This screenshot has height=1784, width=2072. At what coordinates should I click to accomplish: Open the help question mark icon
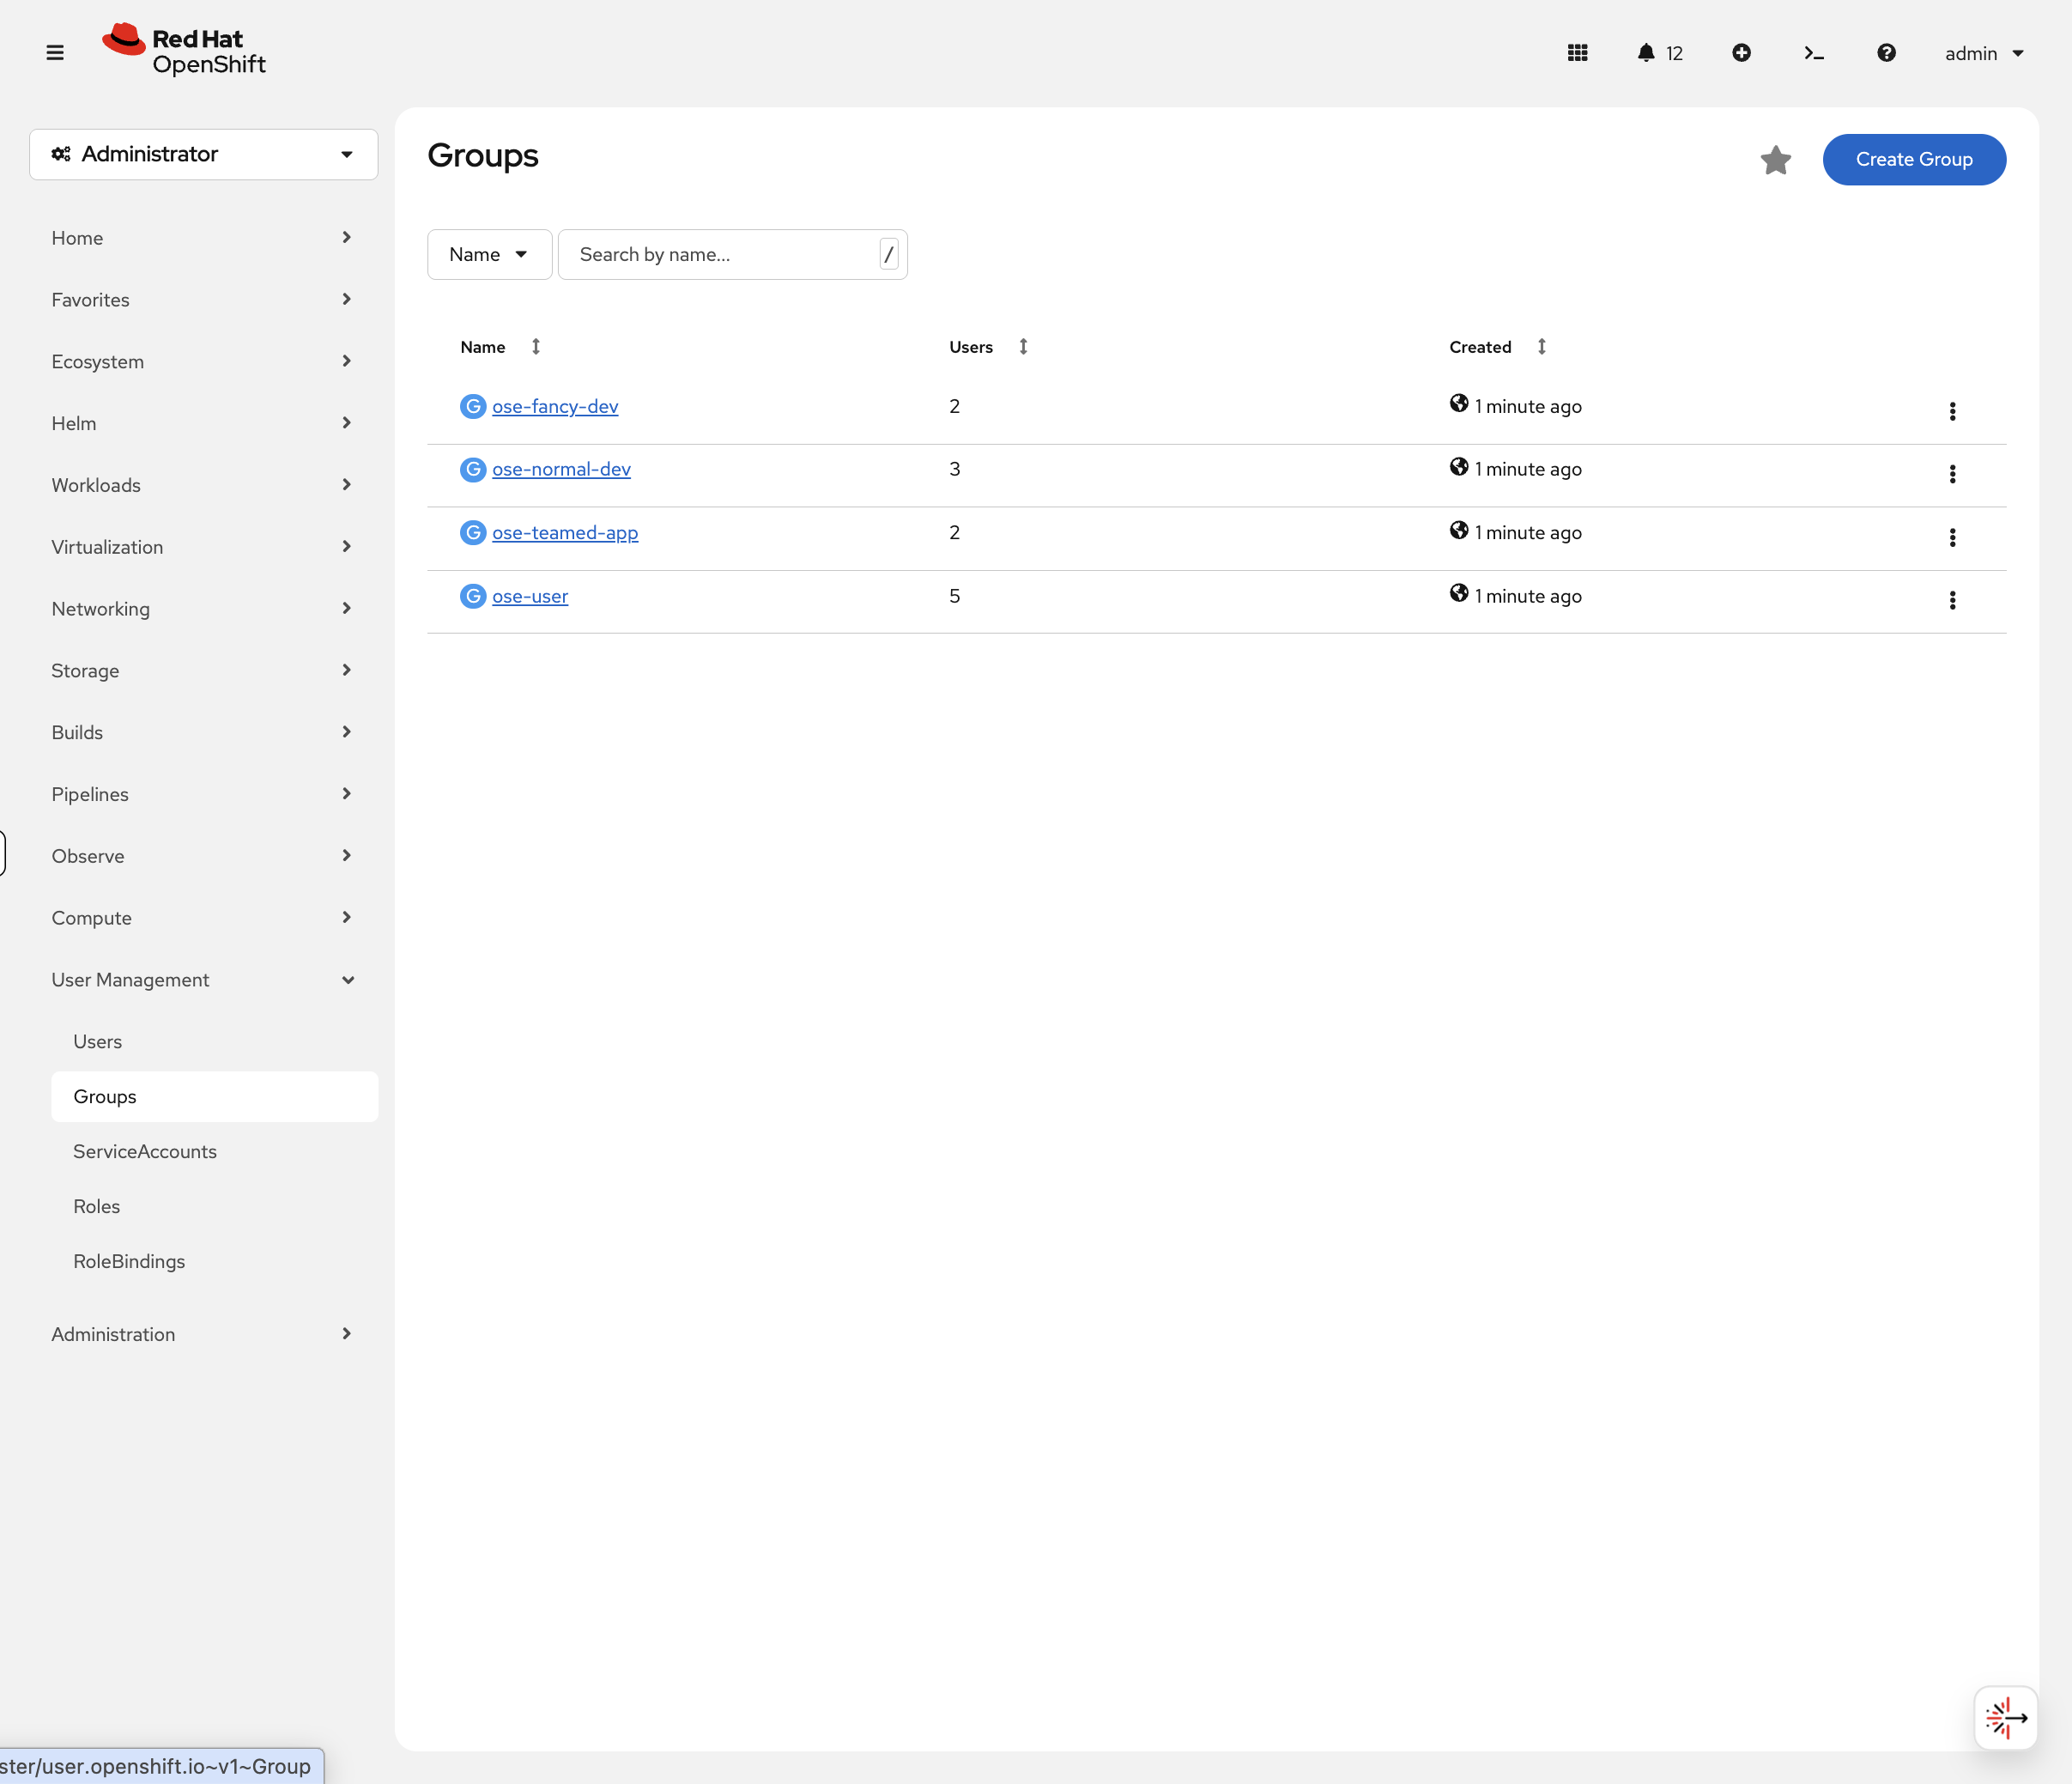pos(1885,53)
